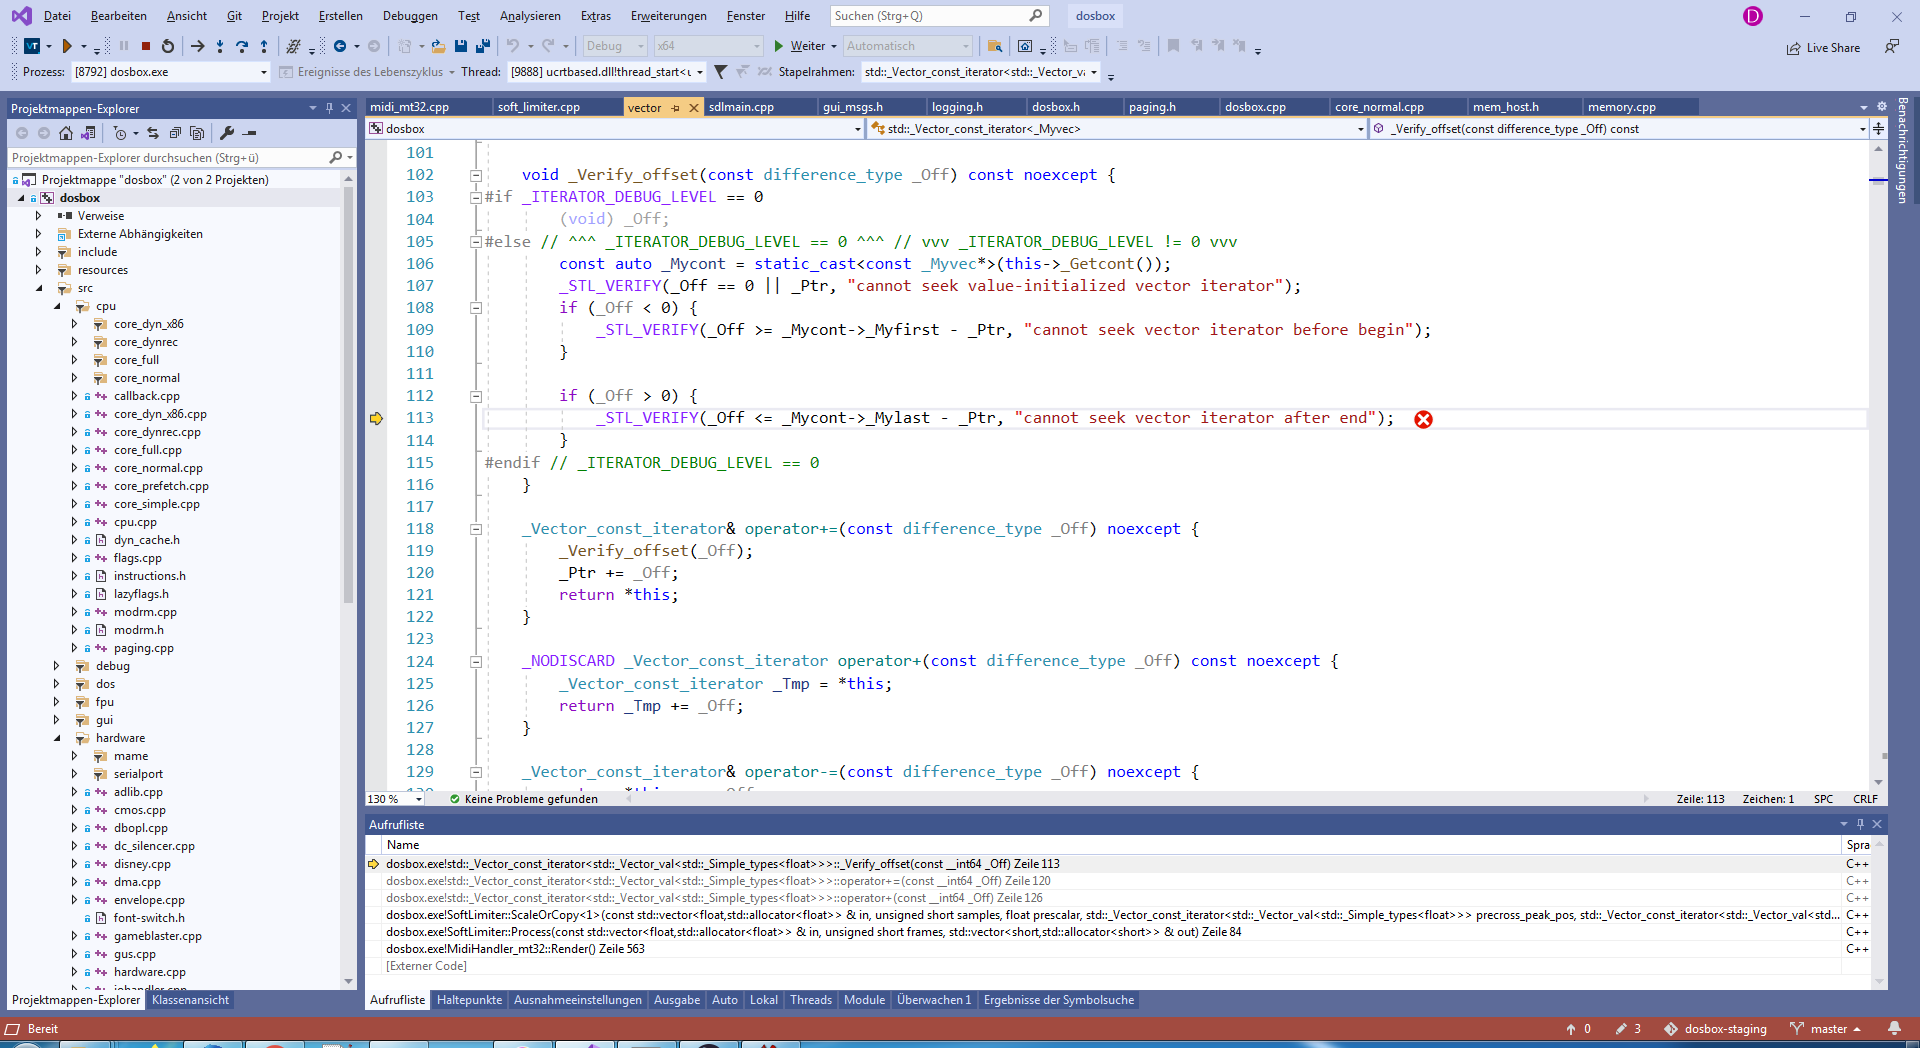
Task: Open the master branch menu in statusbar
Action: pyautogui.click(x=1830, y=1028)
